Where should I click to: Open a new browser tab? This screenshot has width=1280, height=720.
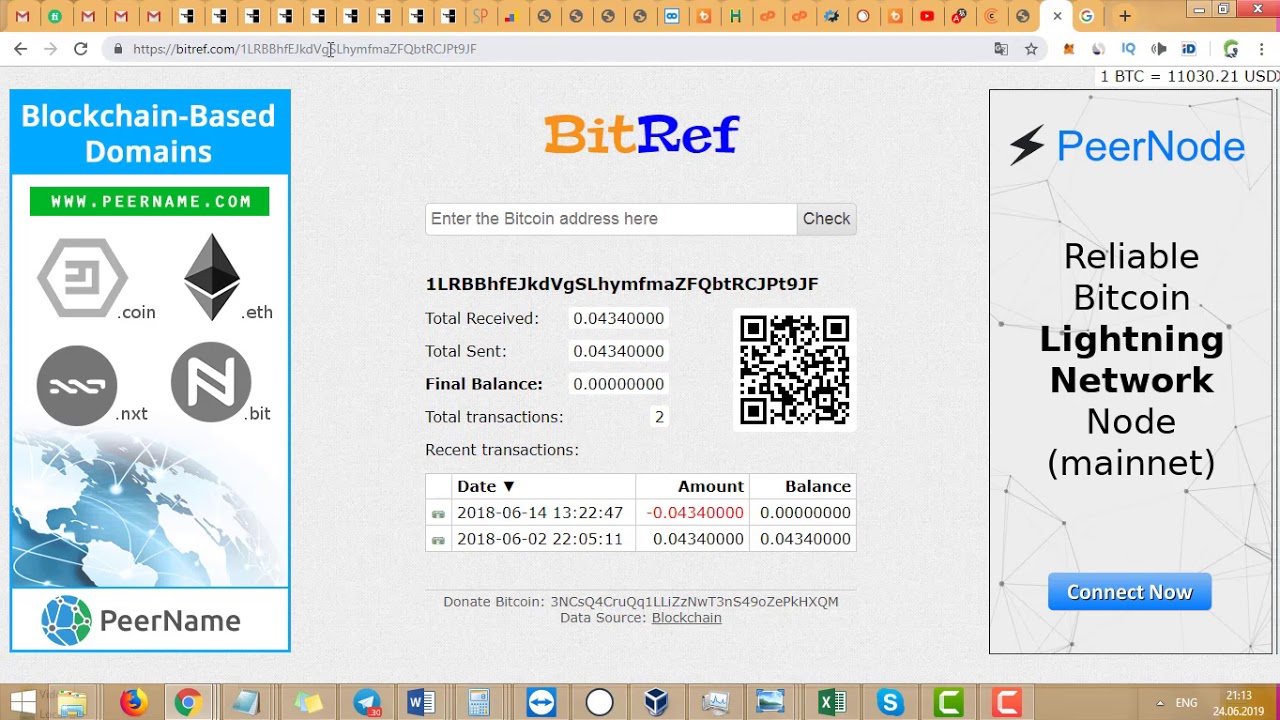(x=1125, y=16)
